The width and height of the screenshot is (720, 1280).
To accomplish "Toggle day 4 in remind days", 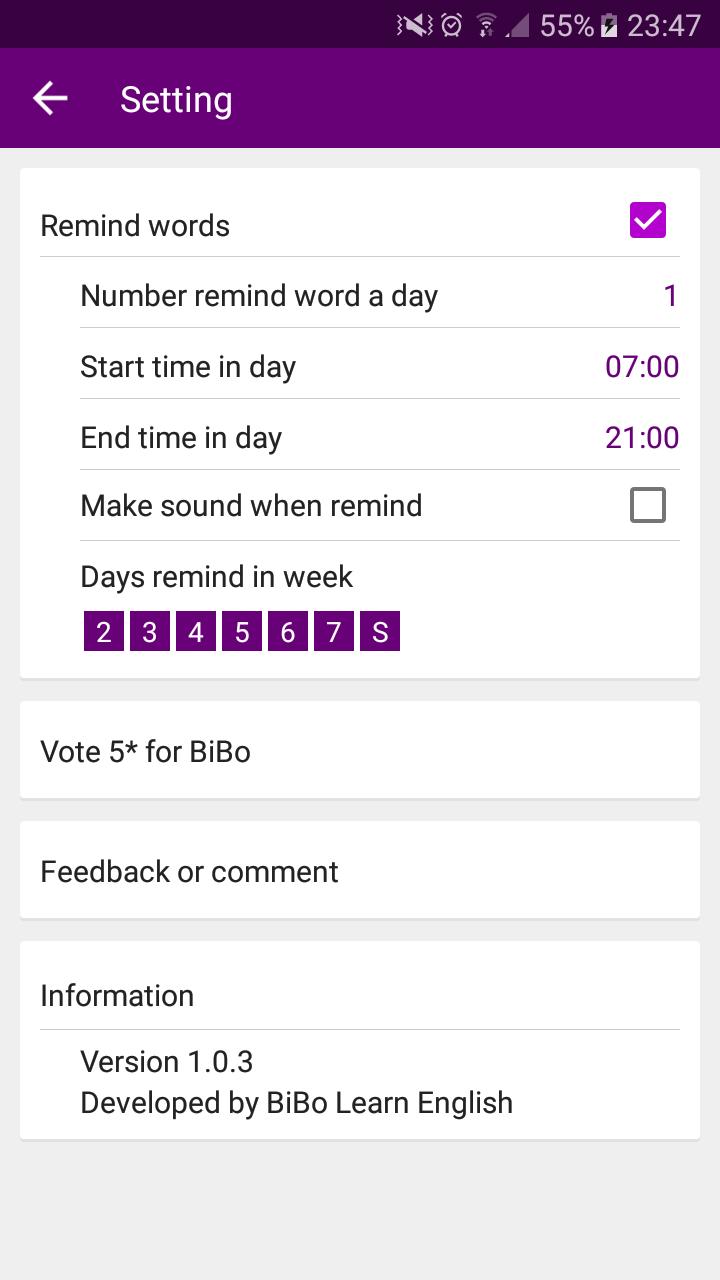I will click(196, 632).
